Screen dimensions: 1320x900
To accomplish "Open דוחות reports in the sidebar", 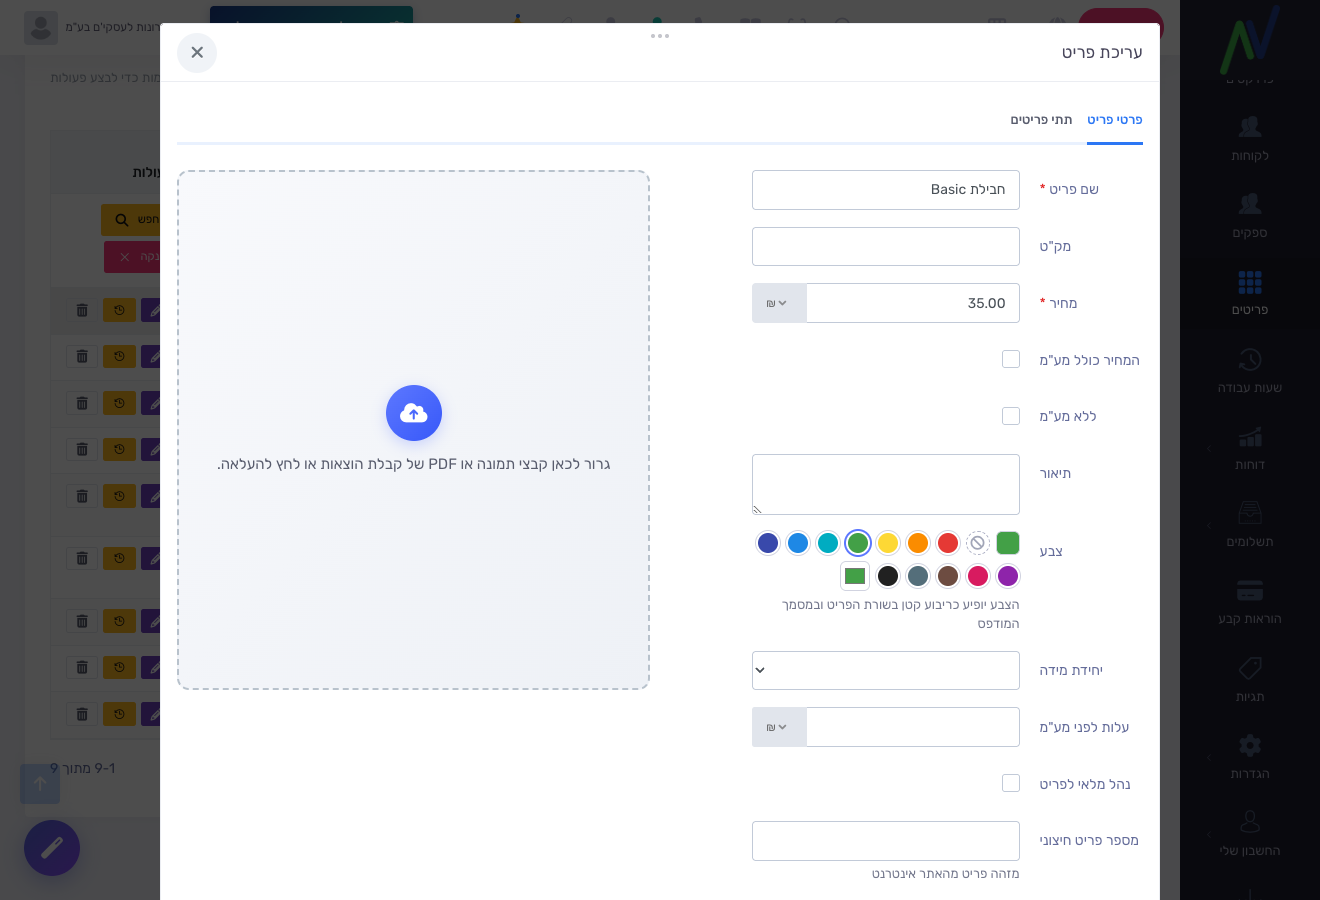I will [1250, 448].
